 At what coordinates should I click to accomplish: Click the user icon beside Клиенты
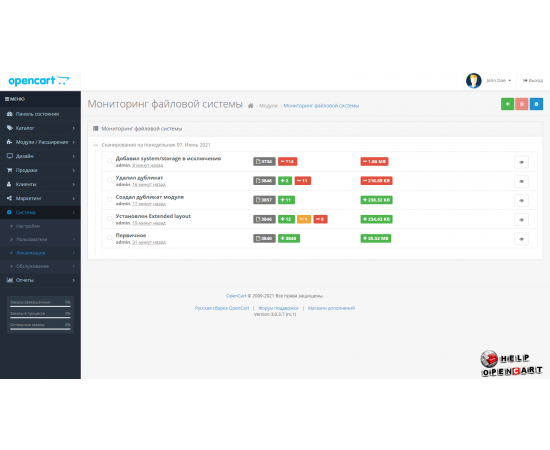(9, 184)
